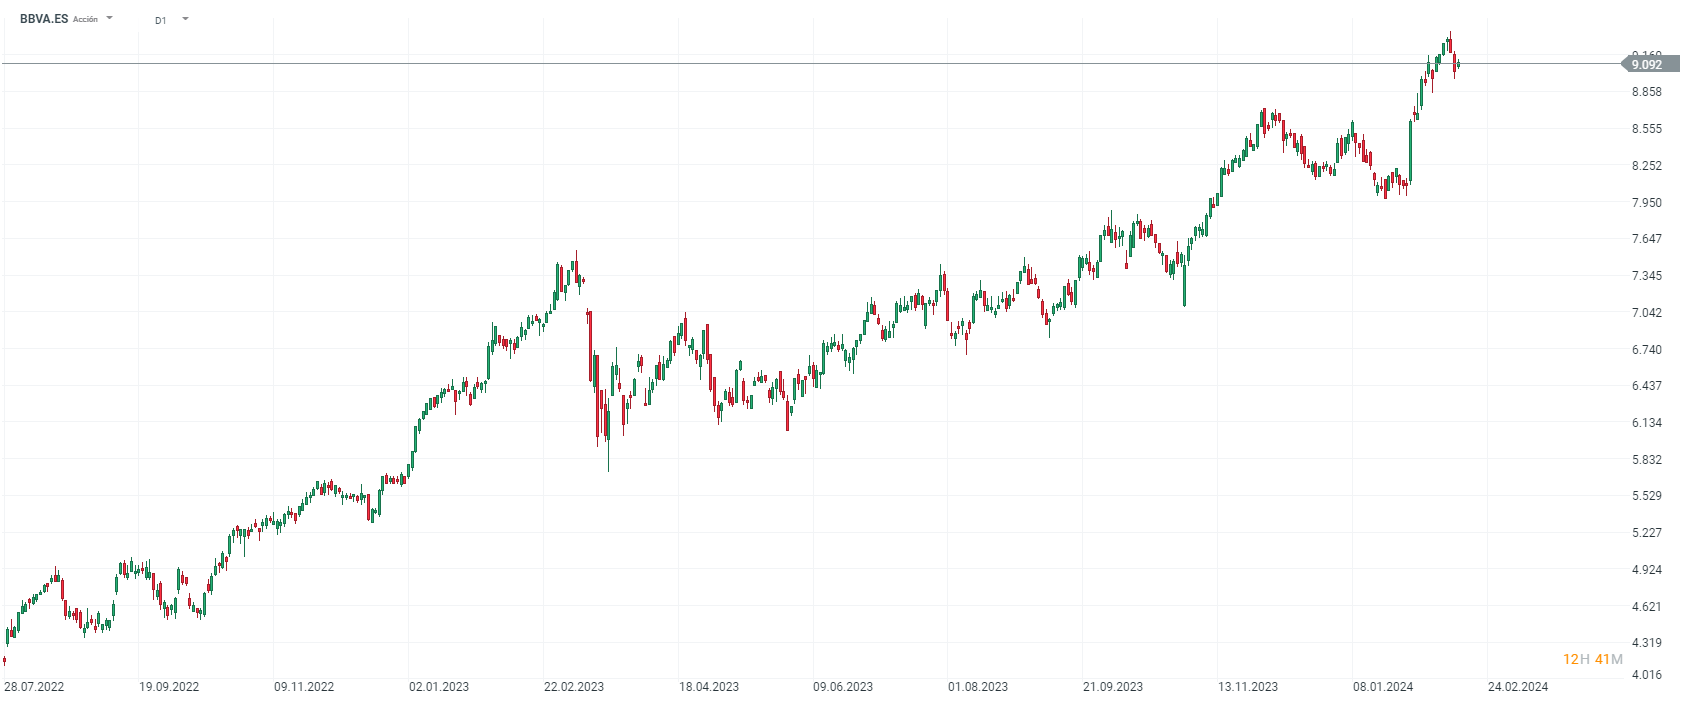Click the BBVA.ES ticker name

click(44, 18)
